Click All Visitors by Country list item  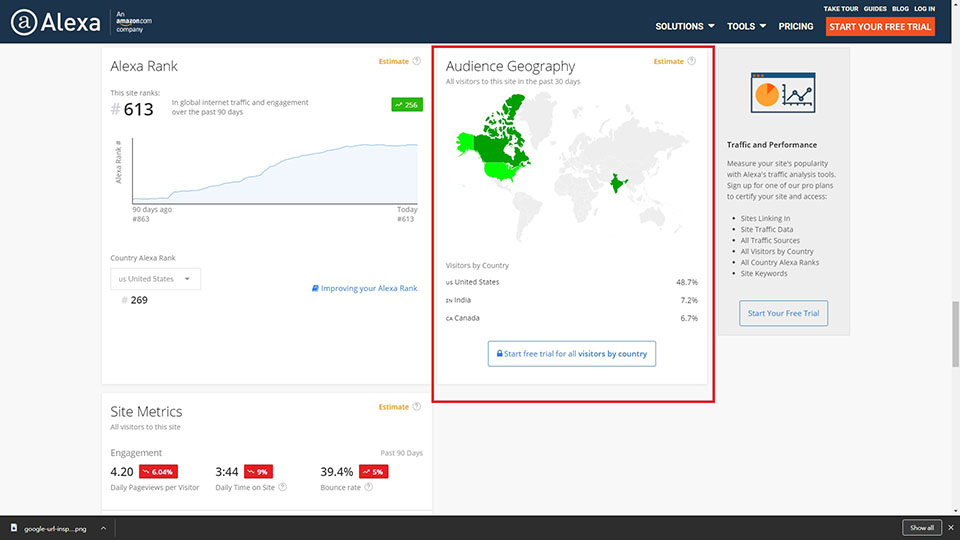point(777,252)
